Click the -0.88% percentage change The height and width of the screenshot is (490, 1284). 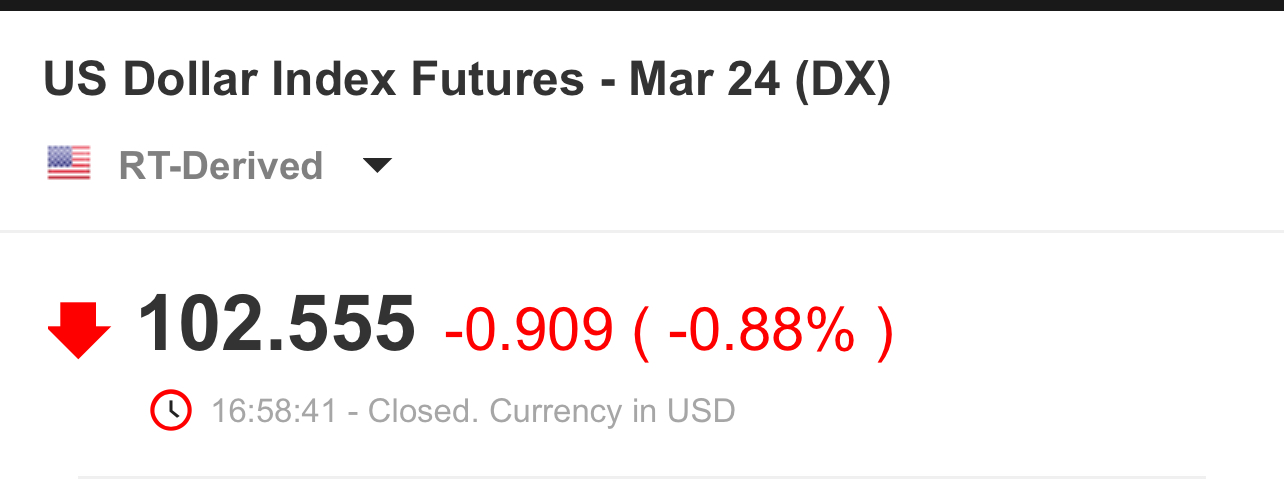click(x=762, y=329)
